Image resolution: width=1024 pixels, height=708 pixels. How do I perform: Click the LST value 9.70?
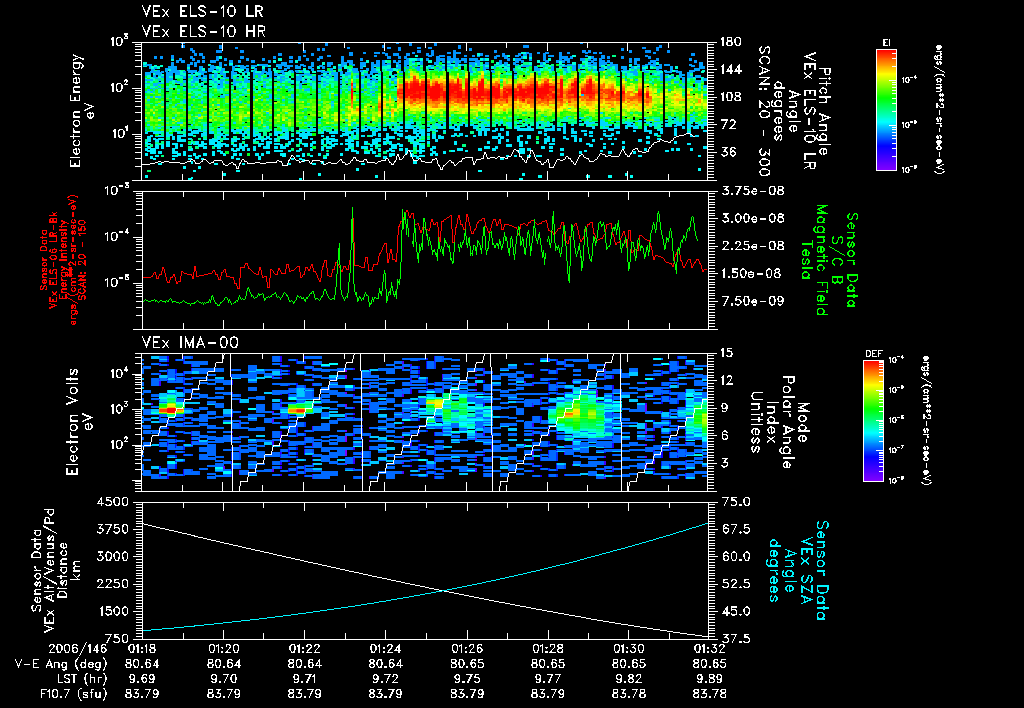pos(223,679)
